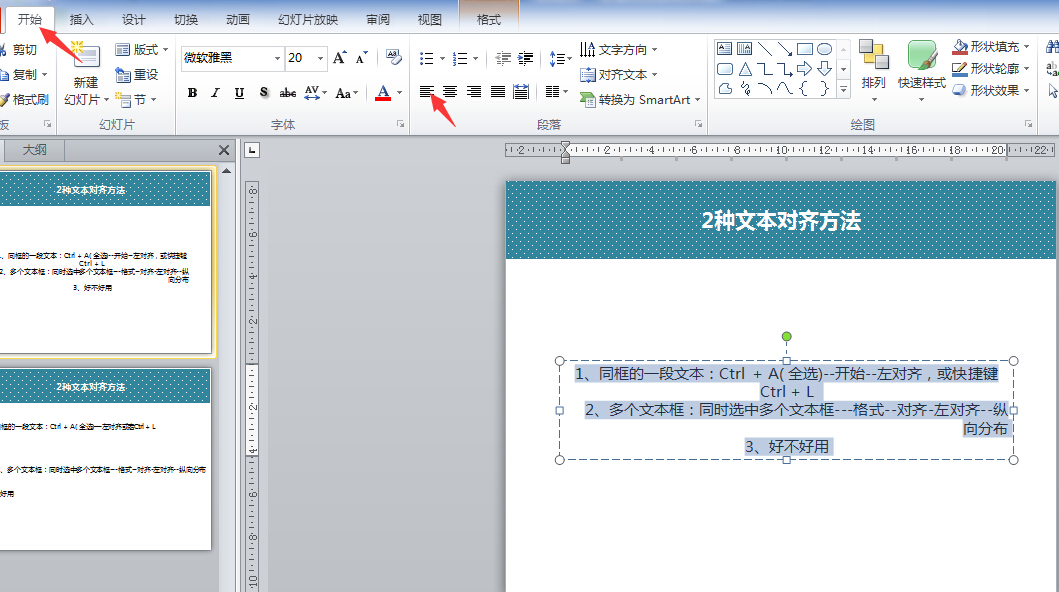1059x592 pixels.
Task: Select the triangle shape in the shapes gallery
Action: (x=744, y=69)
